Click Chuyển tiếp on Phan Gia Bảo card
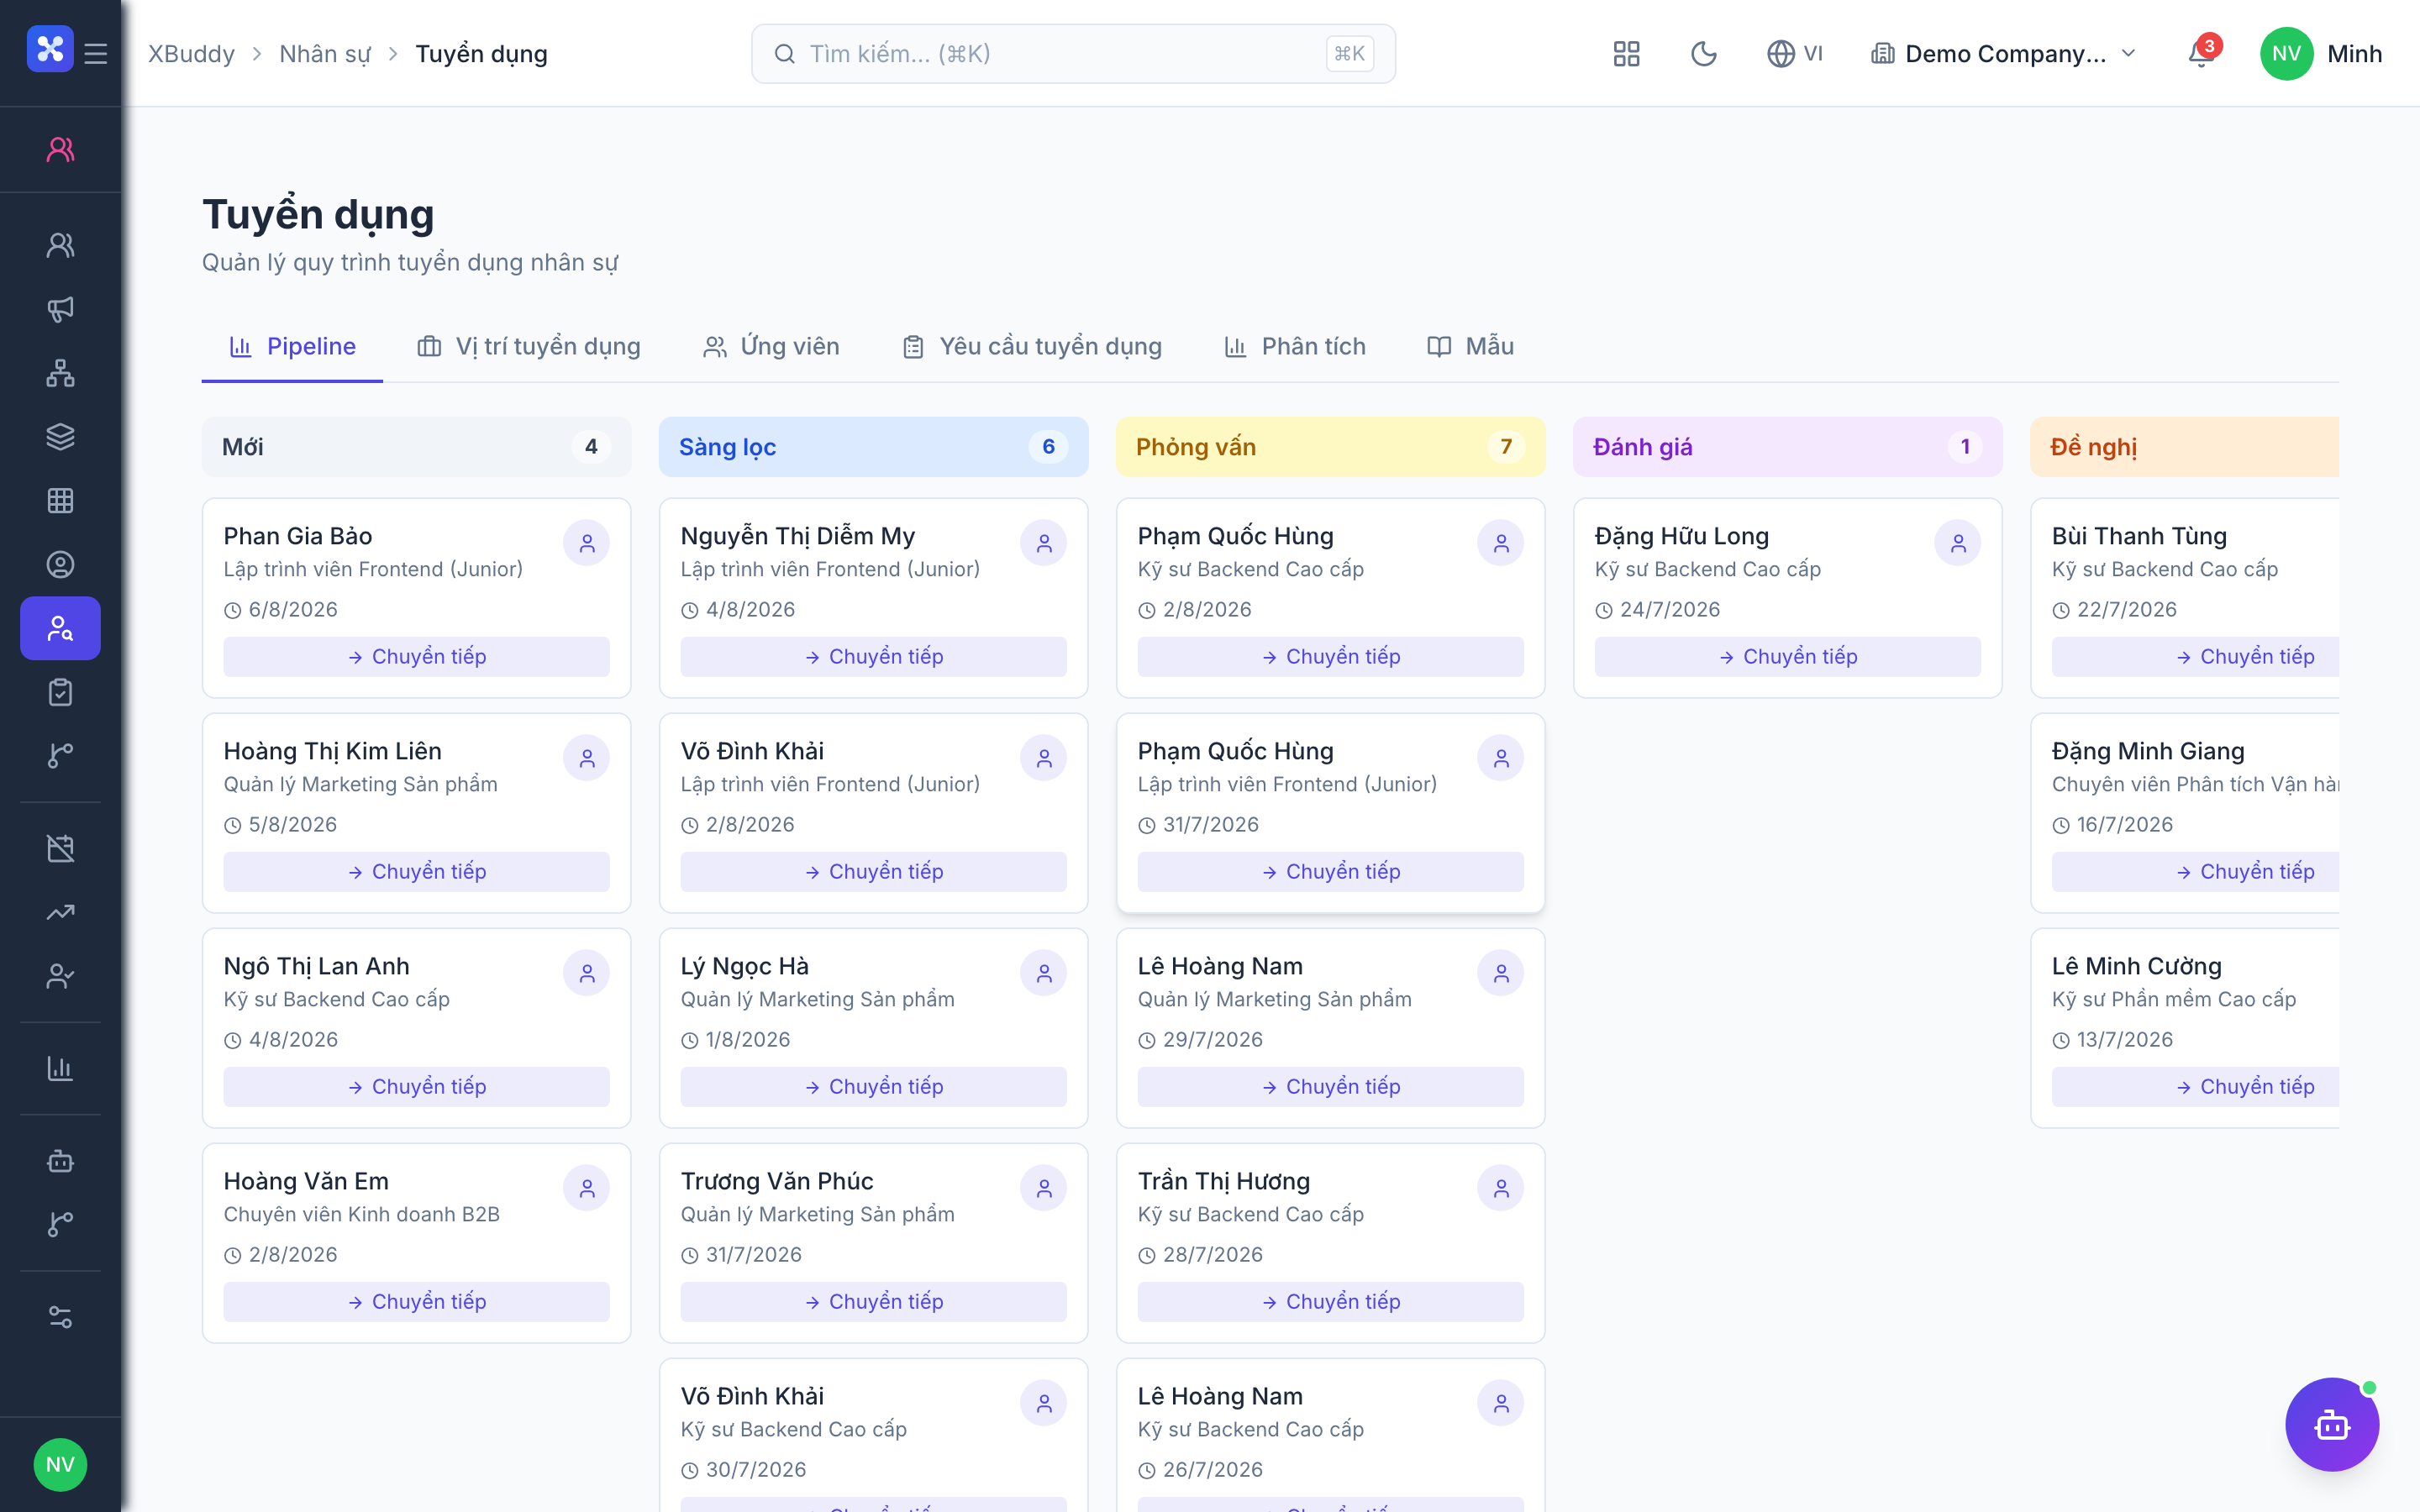Image resolution: width=2420 pixels, height=1512 pixels. pos(417,657)
